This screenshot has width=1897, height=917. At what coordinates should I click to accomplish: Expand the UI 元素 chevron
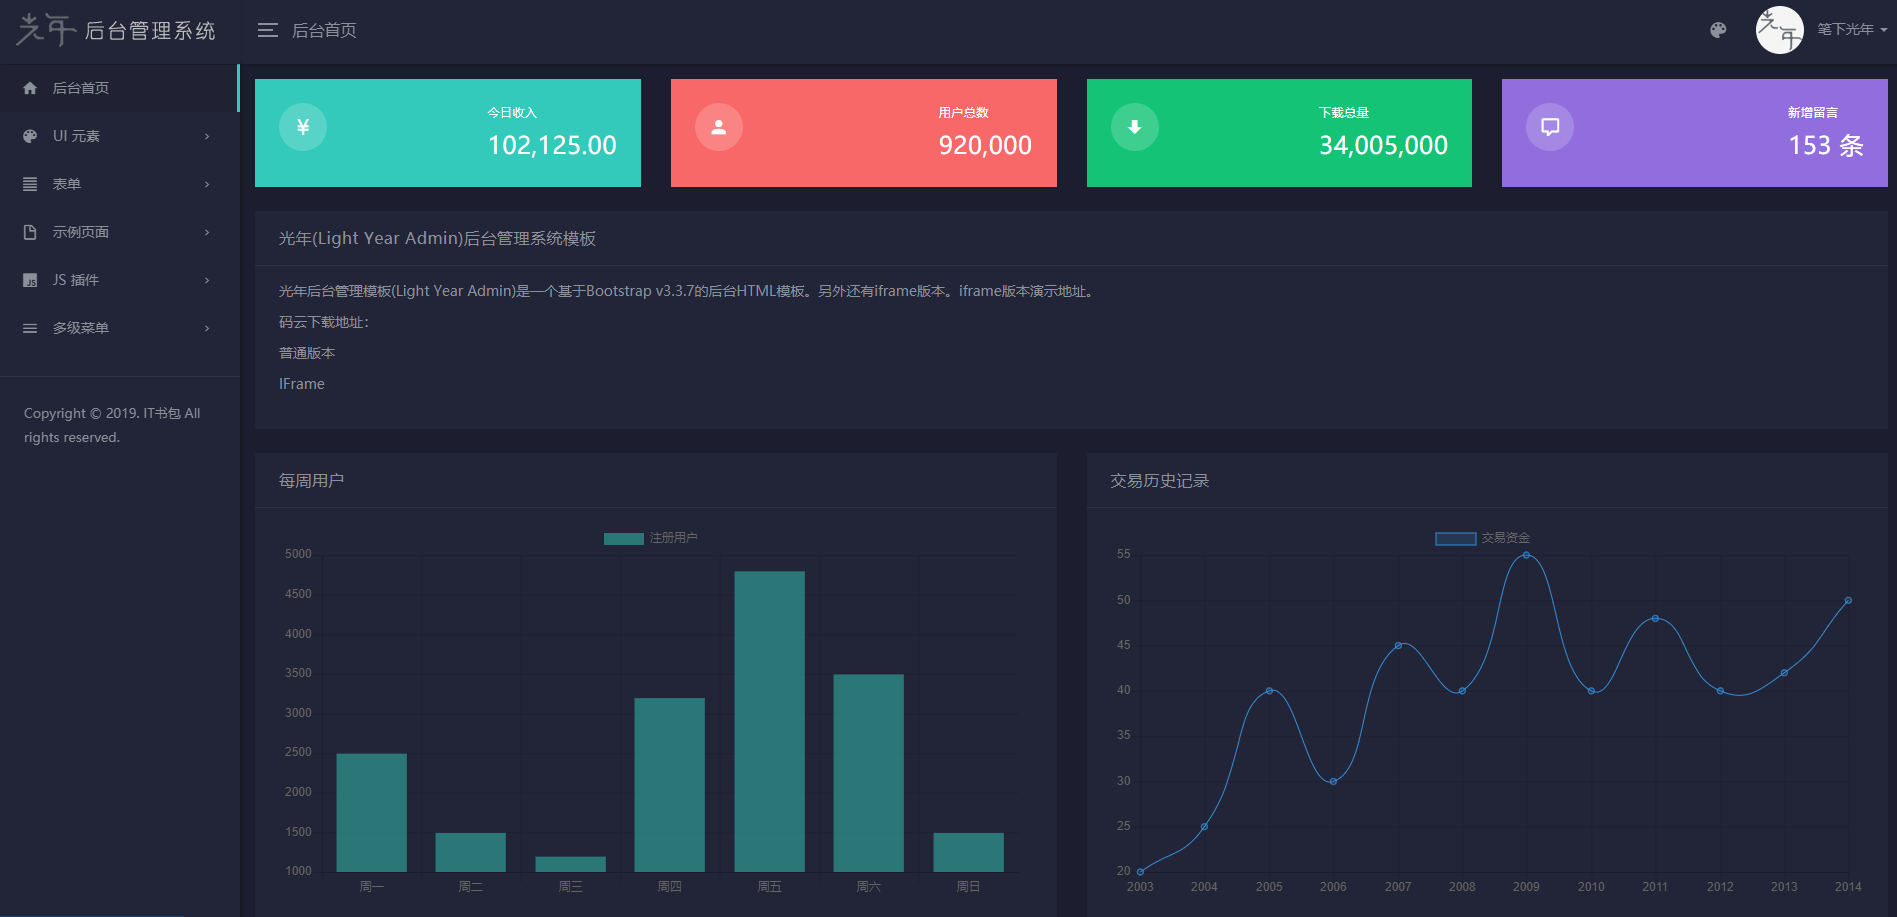pyautogui.click(x=207, y=136)
